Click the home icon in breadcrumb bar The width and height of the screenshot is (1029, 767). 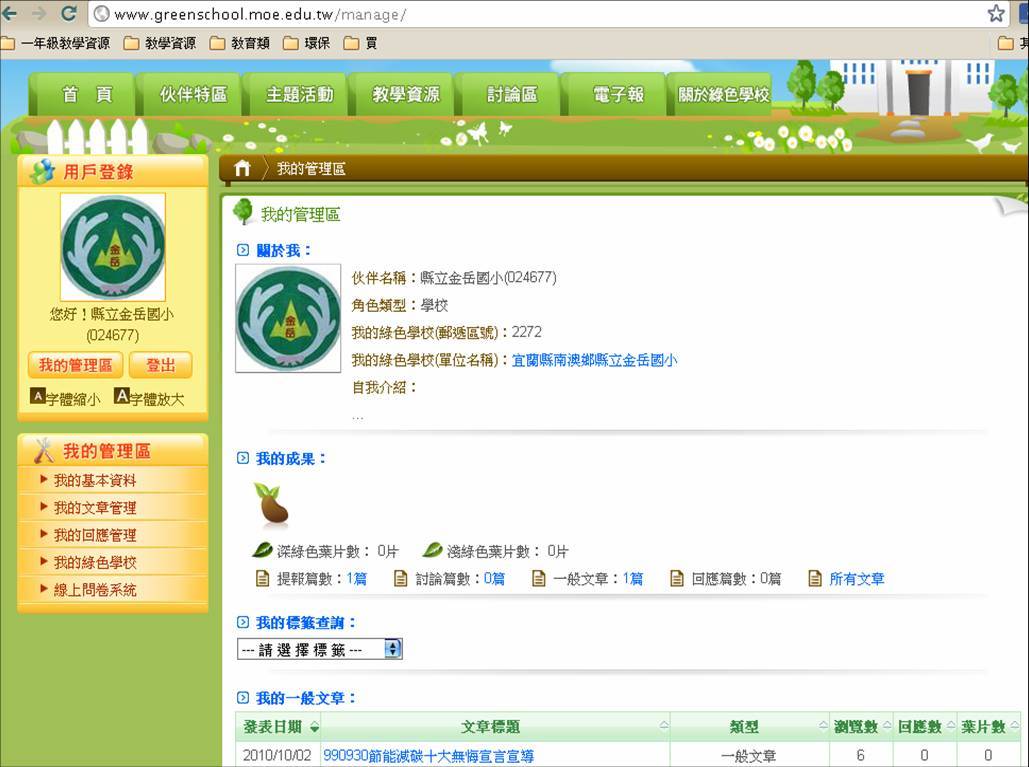[x=242, y=169]
